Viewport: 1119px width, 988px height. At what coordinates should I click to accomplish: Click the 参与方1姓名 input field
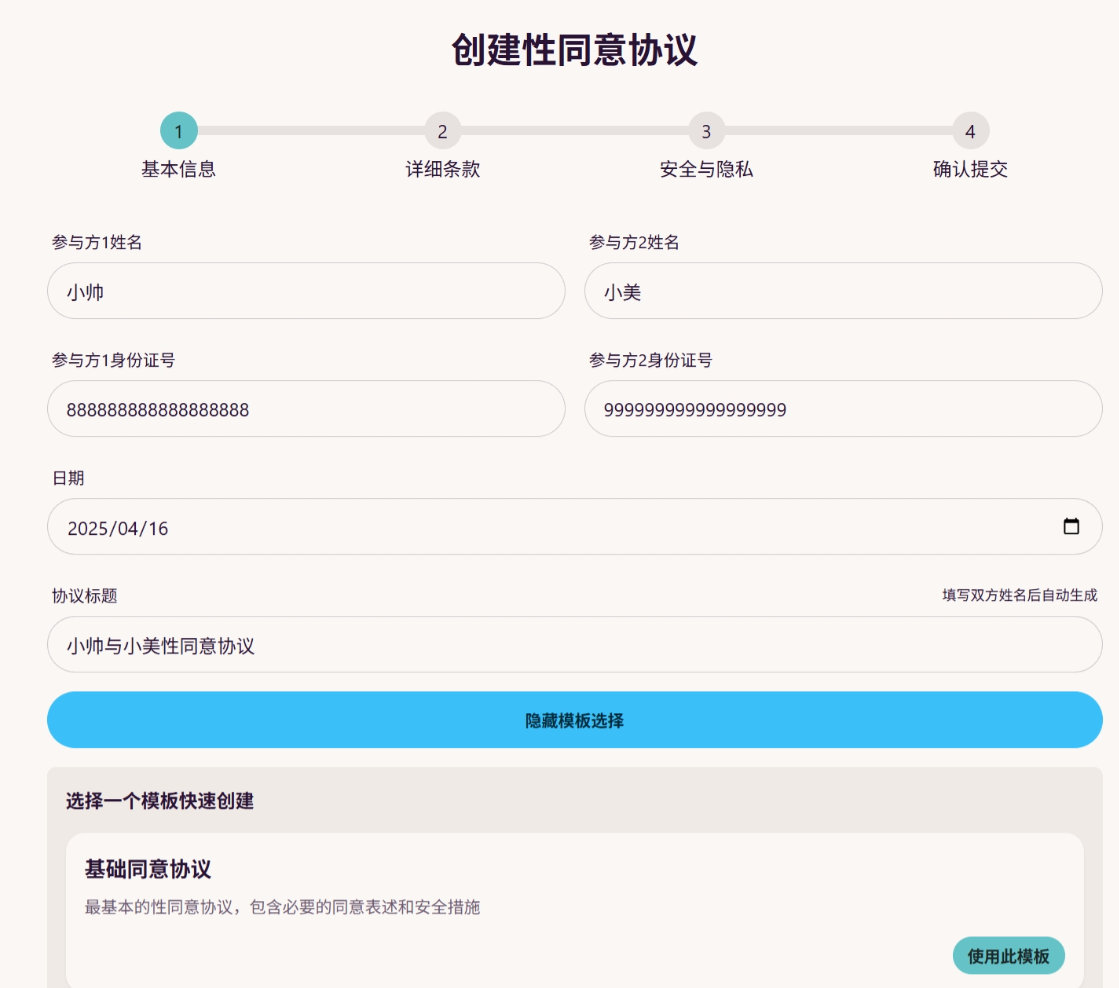tap(306, 291)
